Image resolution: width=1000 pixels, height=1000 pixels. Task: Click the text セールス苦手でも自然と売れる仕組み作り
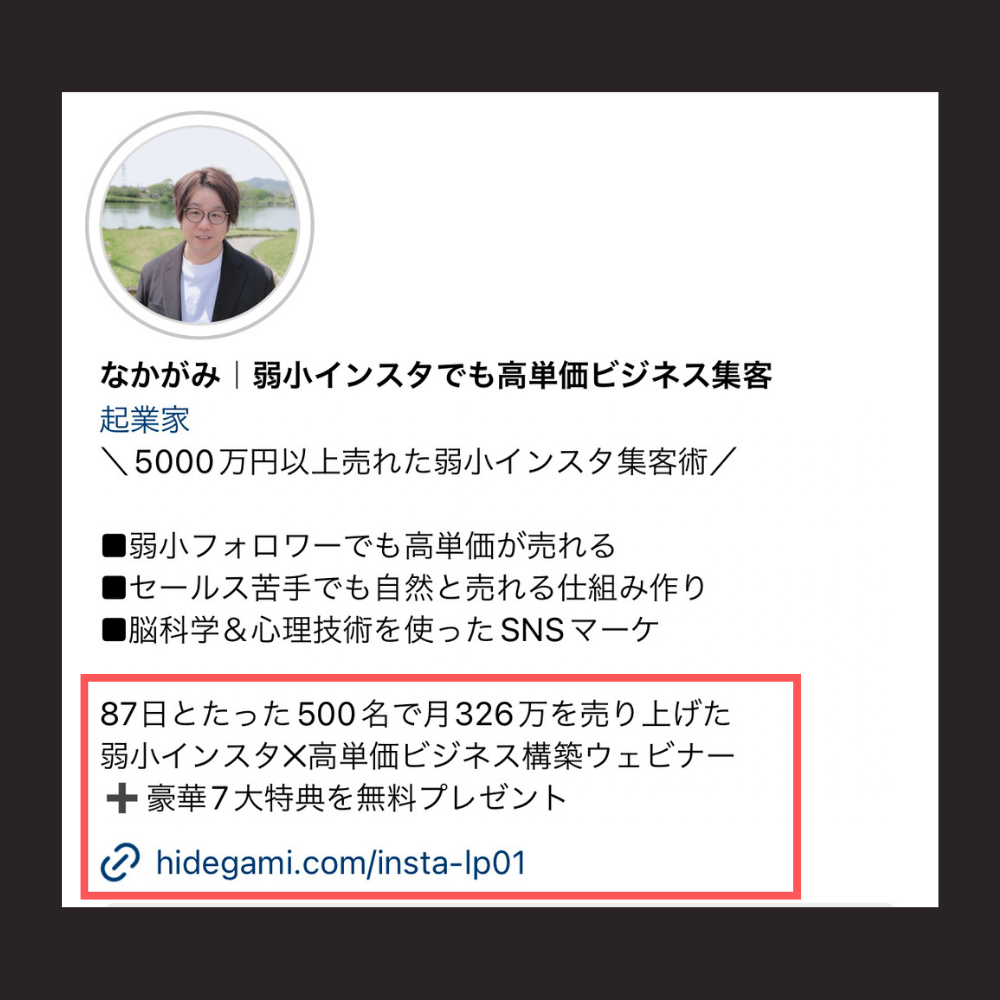pos(418,587)
